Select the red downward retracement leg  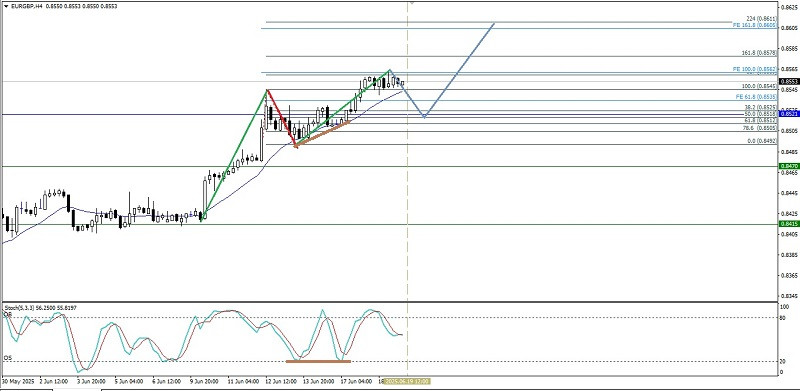click(281, 118)
